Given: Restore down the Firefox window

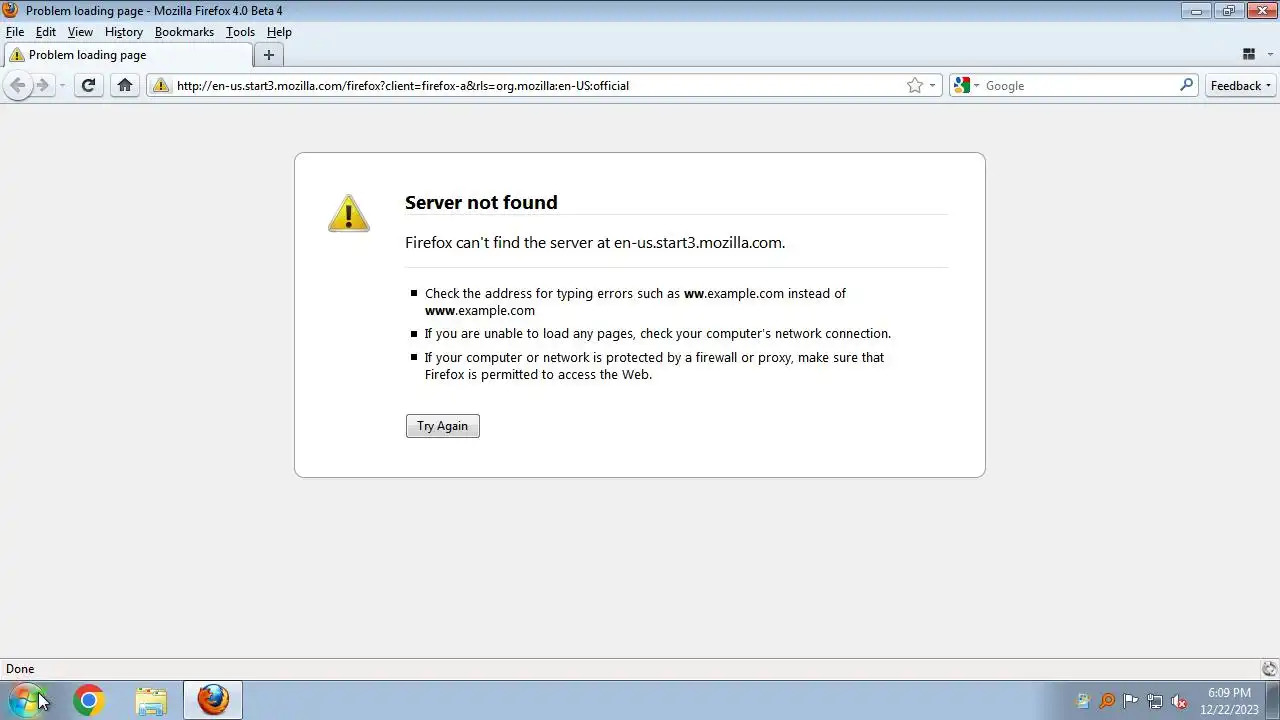Looking at the screenshot, I should click(x=1228, y=11).
